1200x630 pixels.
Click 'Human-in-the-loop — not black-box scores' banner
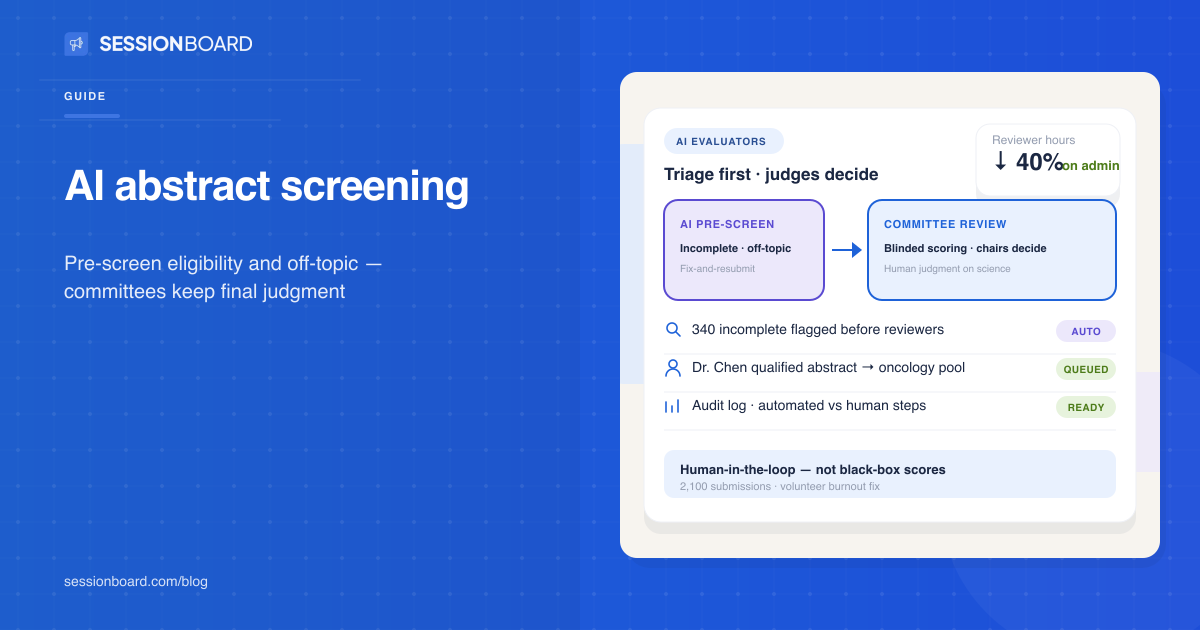click(x=890, y=474)
